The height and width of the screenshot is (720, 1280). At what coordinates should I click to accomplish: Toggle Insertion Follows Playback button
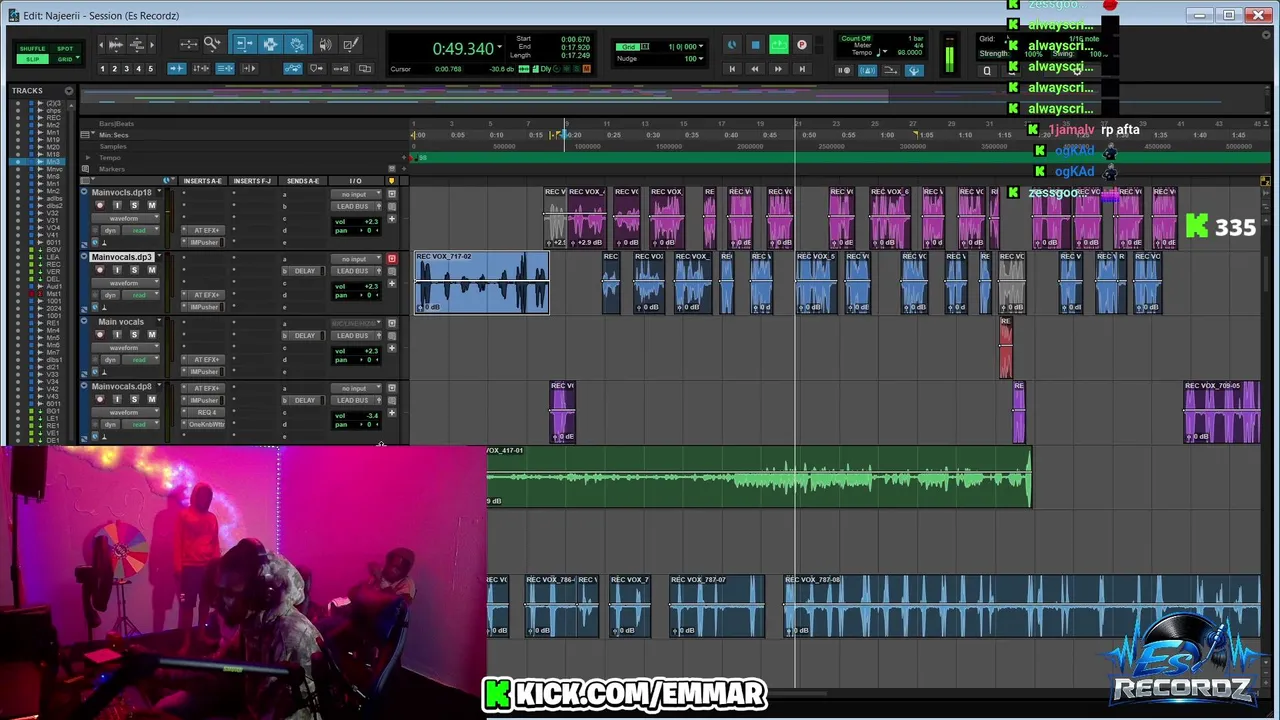point(249,69)
